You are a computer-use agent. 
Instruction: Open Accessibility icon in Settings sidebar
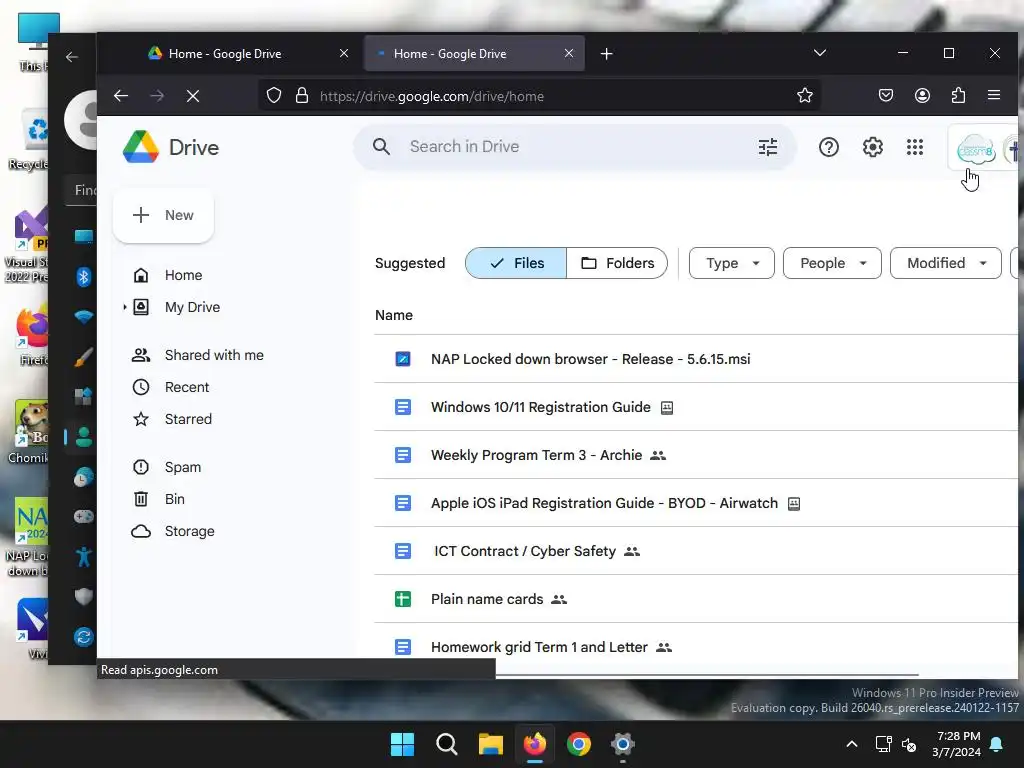click(x=84, y=557)
